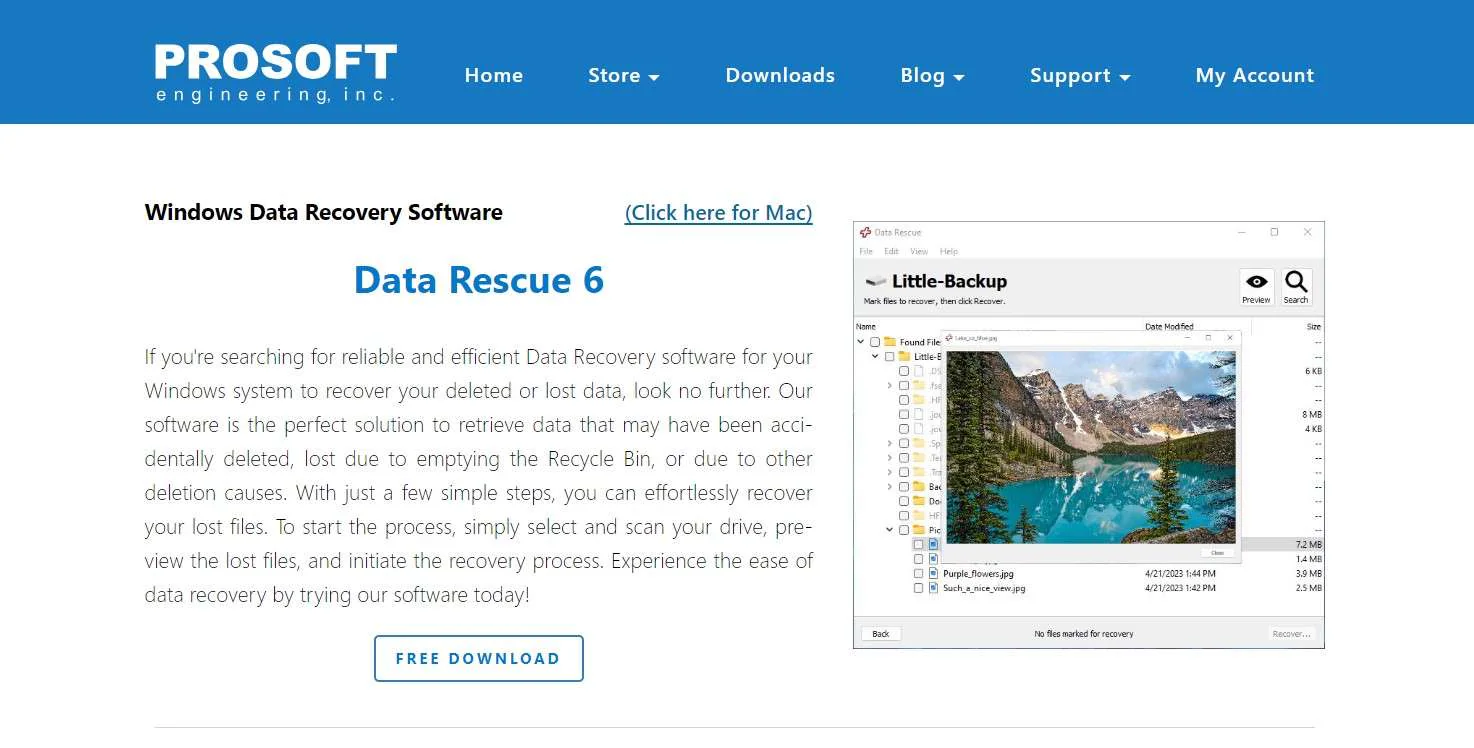Collapse the Pic folder chevron
The image size is (1474, 748).
(890, 530)
